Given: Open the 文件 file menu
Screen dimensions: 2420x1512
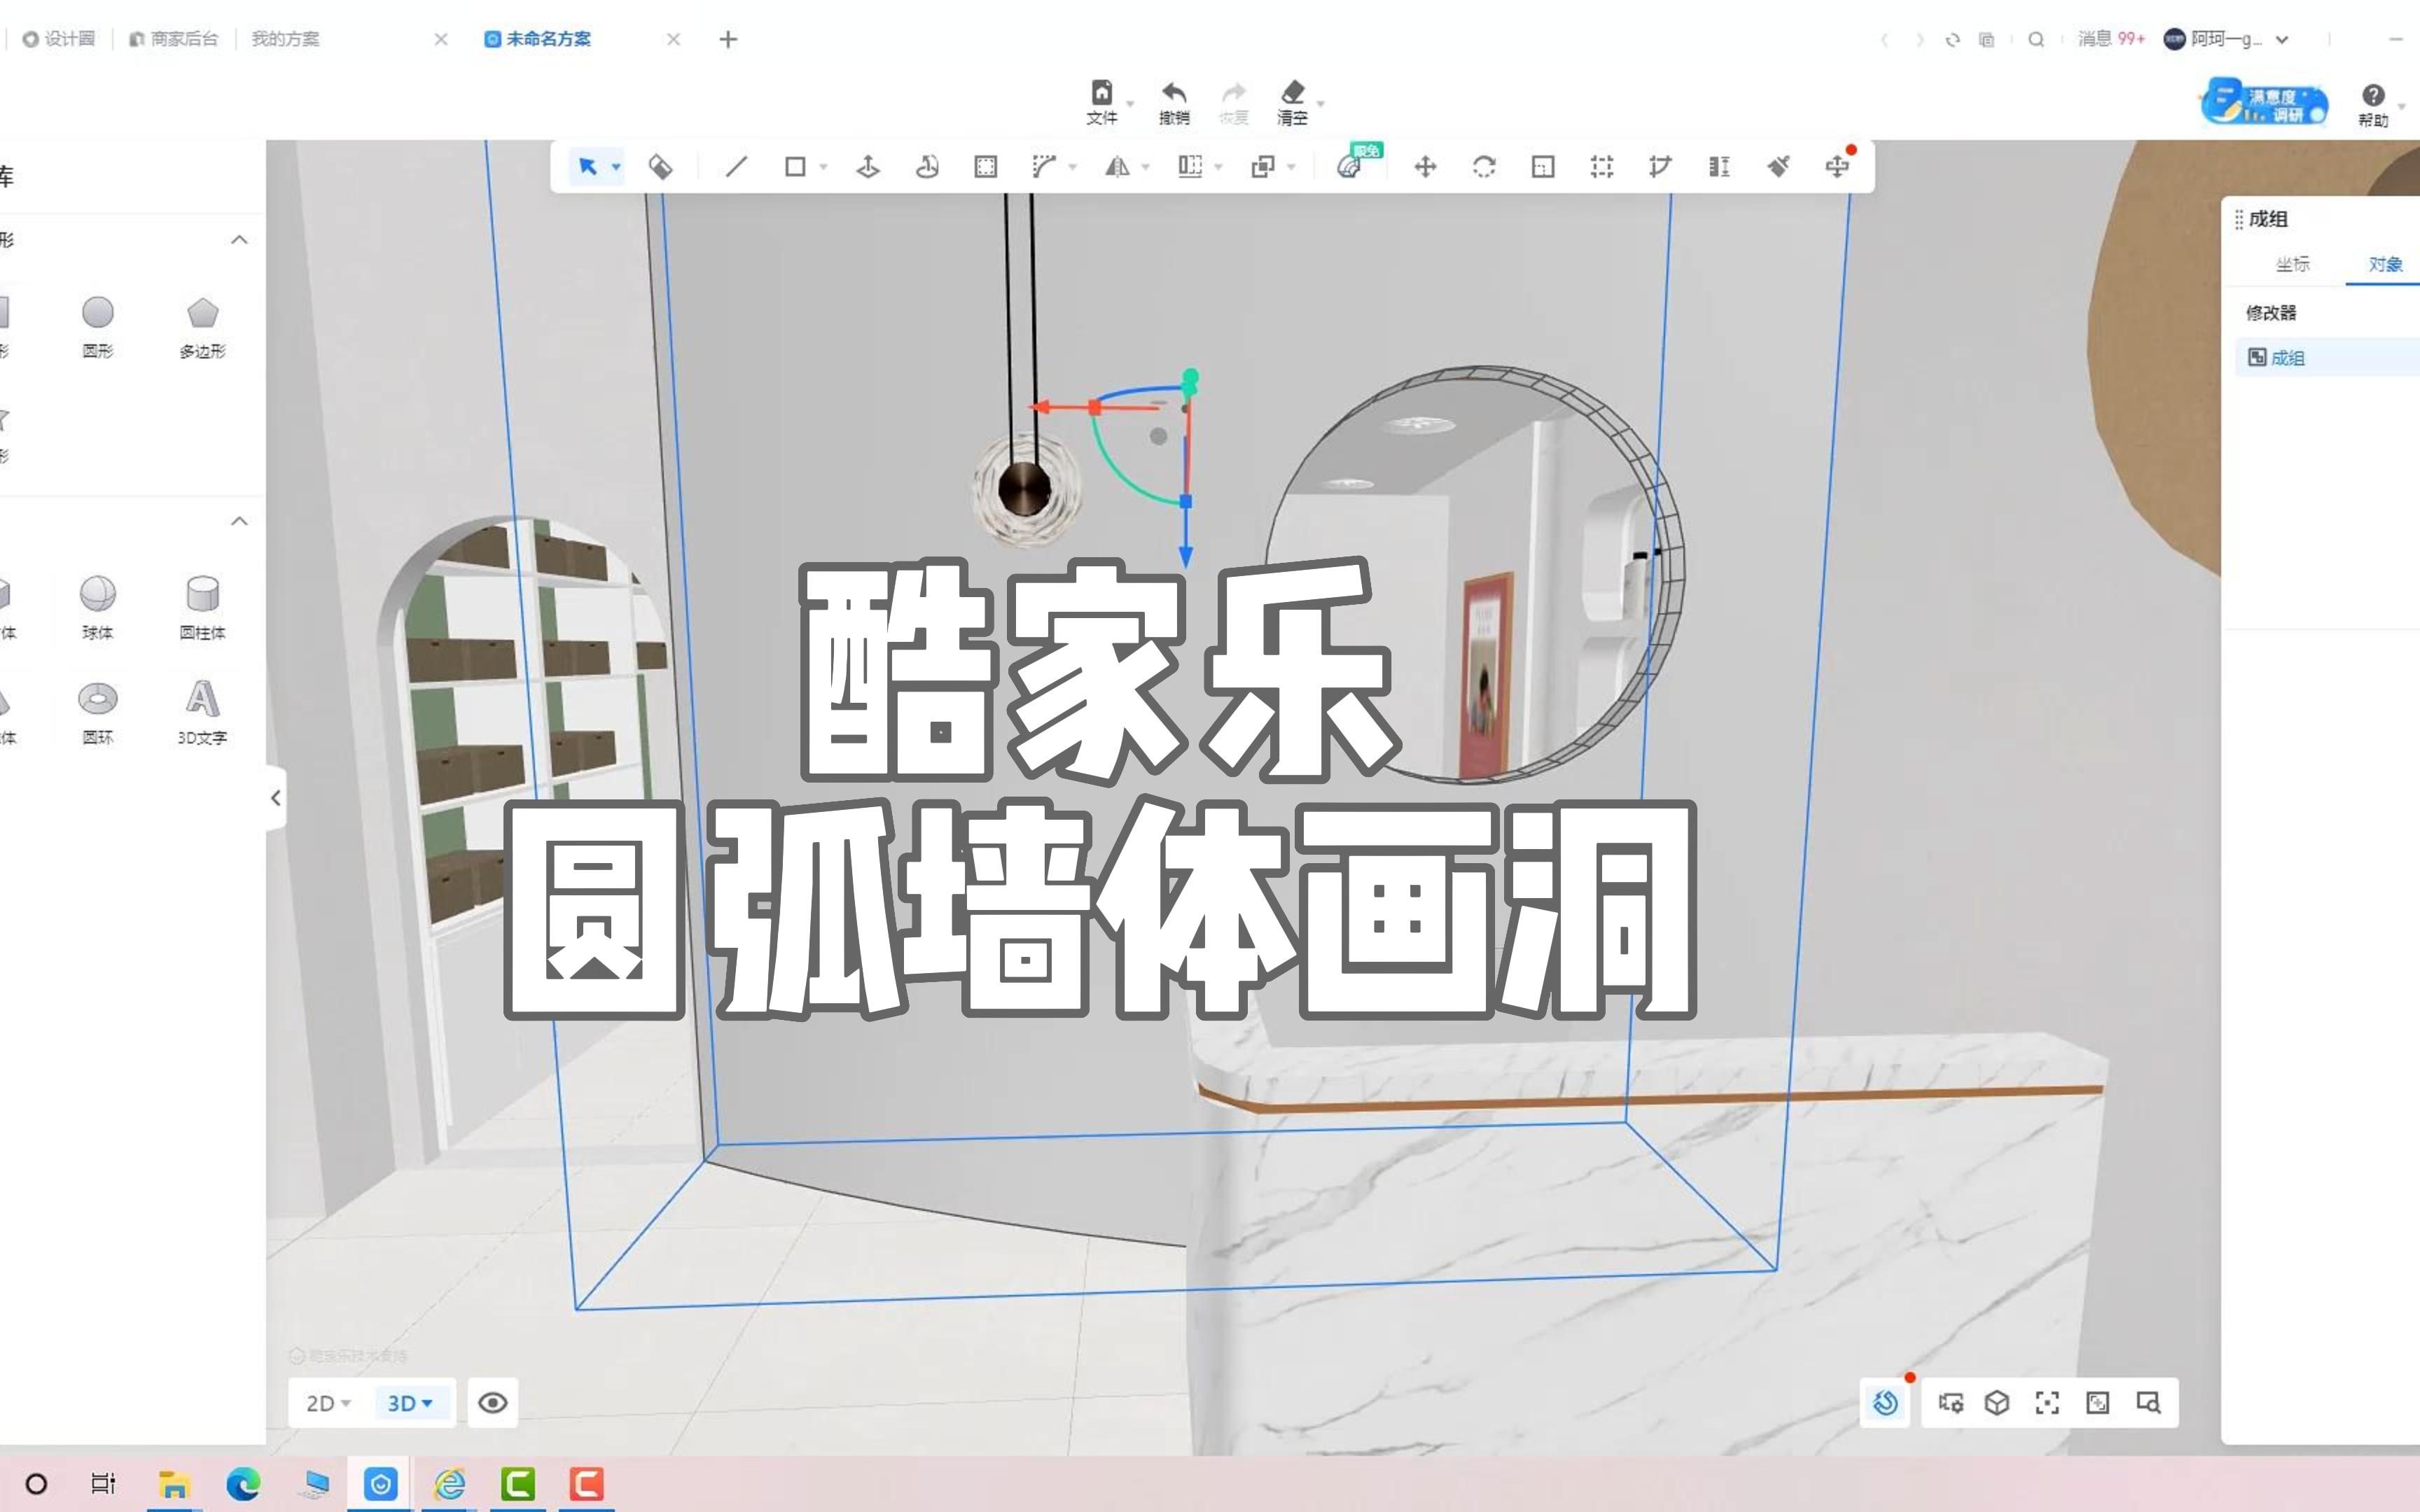Looking at the screenshot, I should 1102,103.
